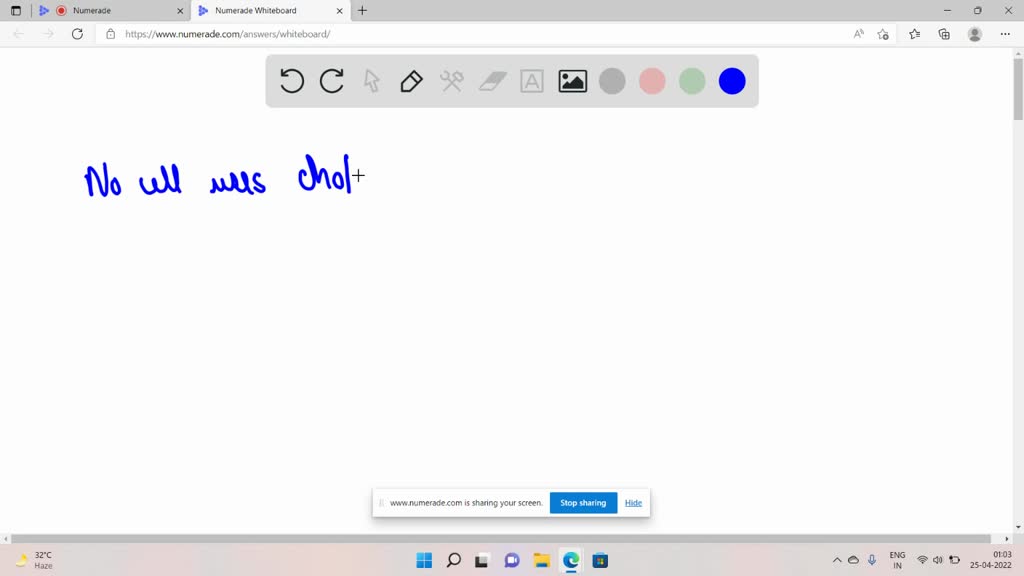The image size is (1024, 576).
Task: Refresh the whiteboard page
Action: pyautogui.click(x=77, y=34)
